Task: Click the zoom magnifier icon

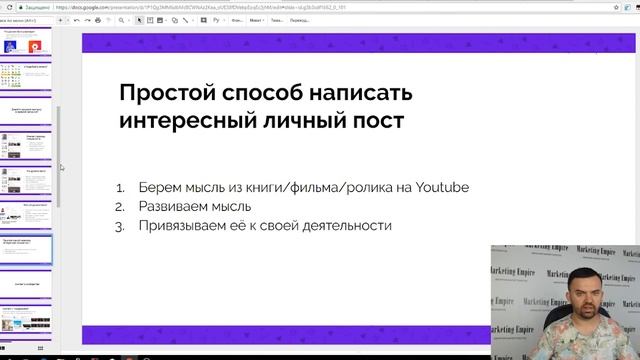Action: pyautogui.click(x=121, y=20)
